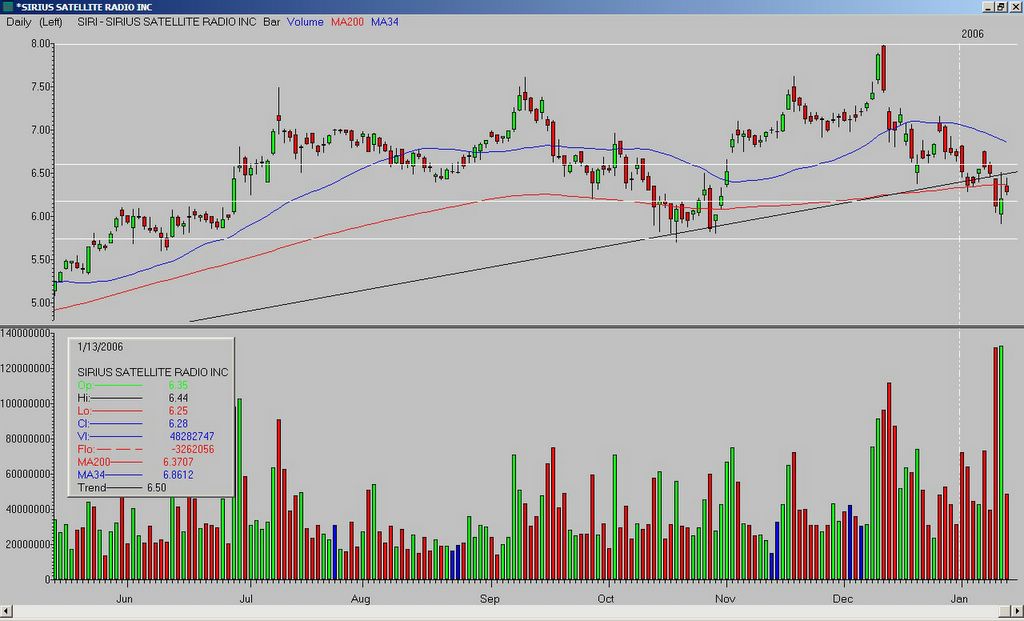Click the blue 'Volume' legend label
1024x621 pixels.
click(x=305, y=22)
